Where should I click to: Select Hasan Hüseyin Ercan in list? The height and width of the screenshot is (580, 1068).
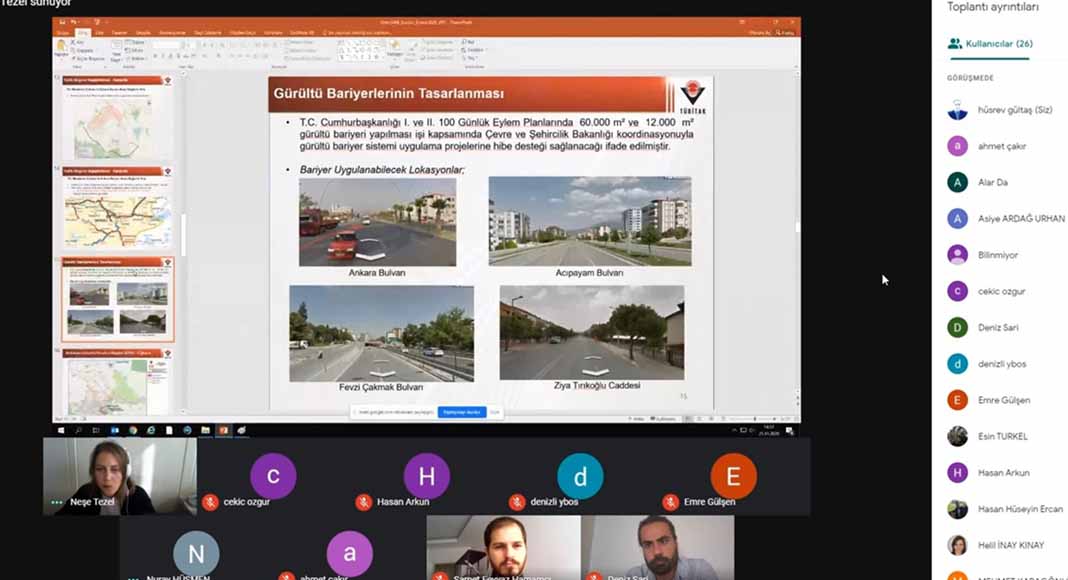[1007, 509]
